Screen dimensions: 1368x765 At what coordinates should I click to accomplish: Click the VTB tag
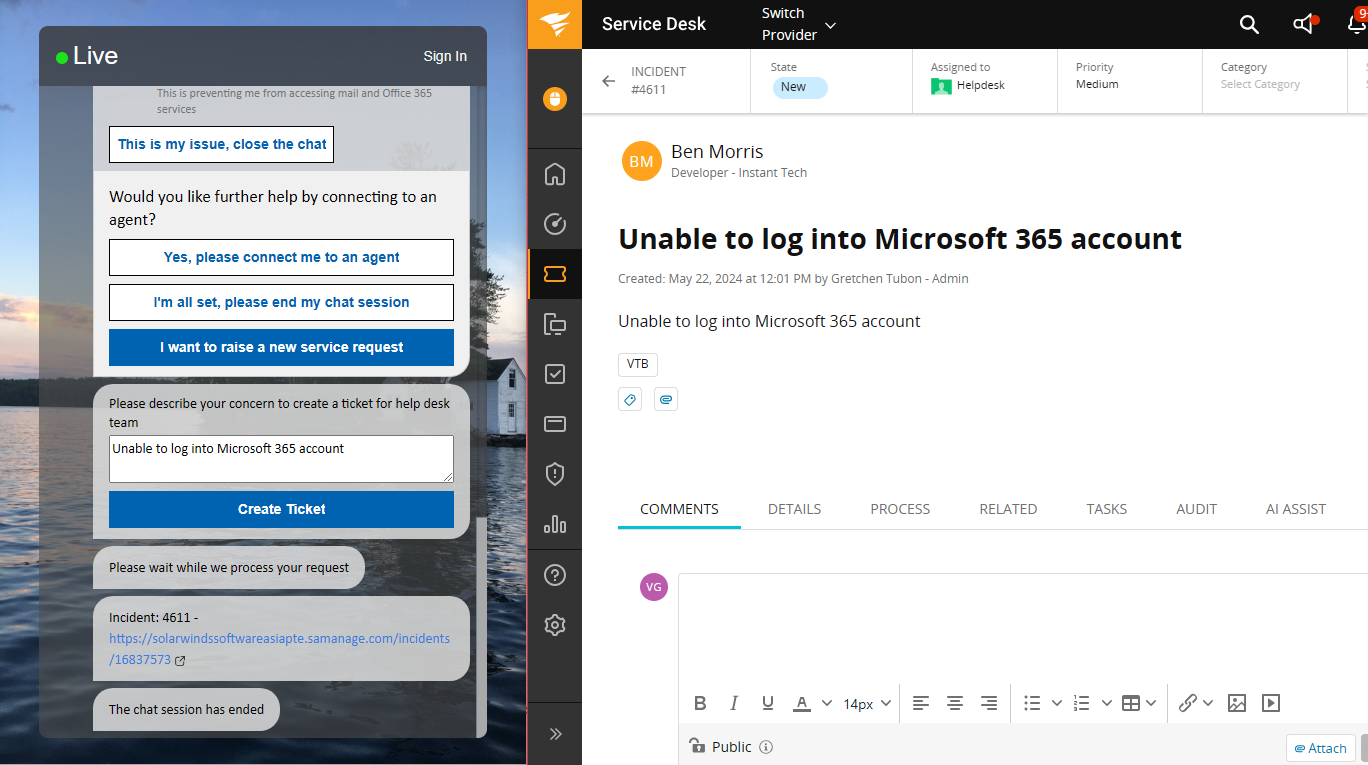(x=638, y=364)
